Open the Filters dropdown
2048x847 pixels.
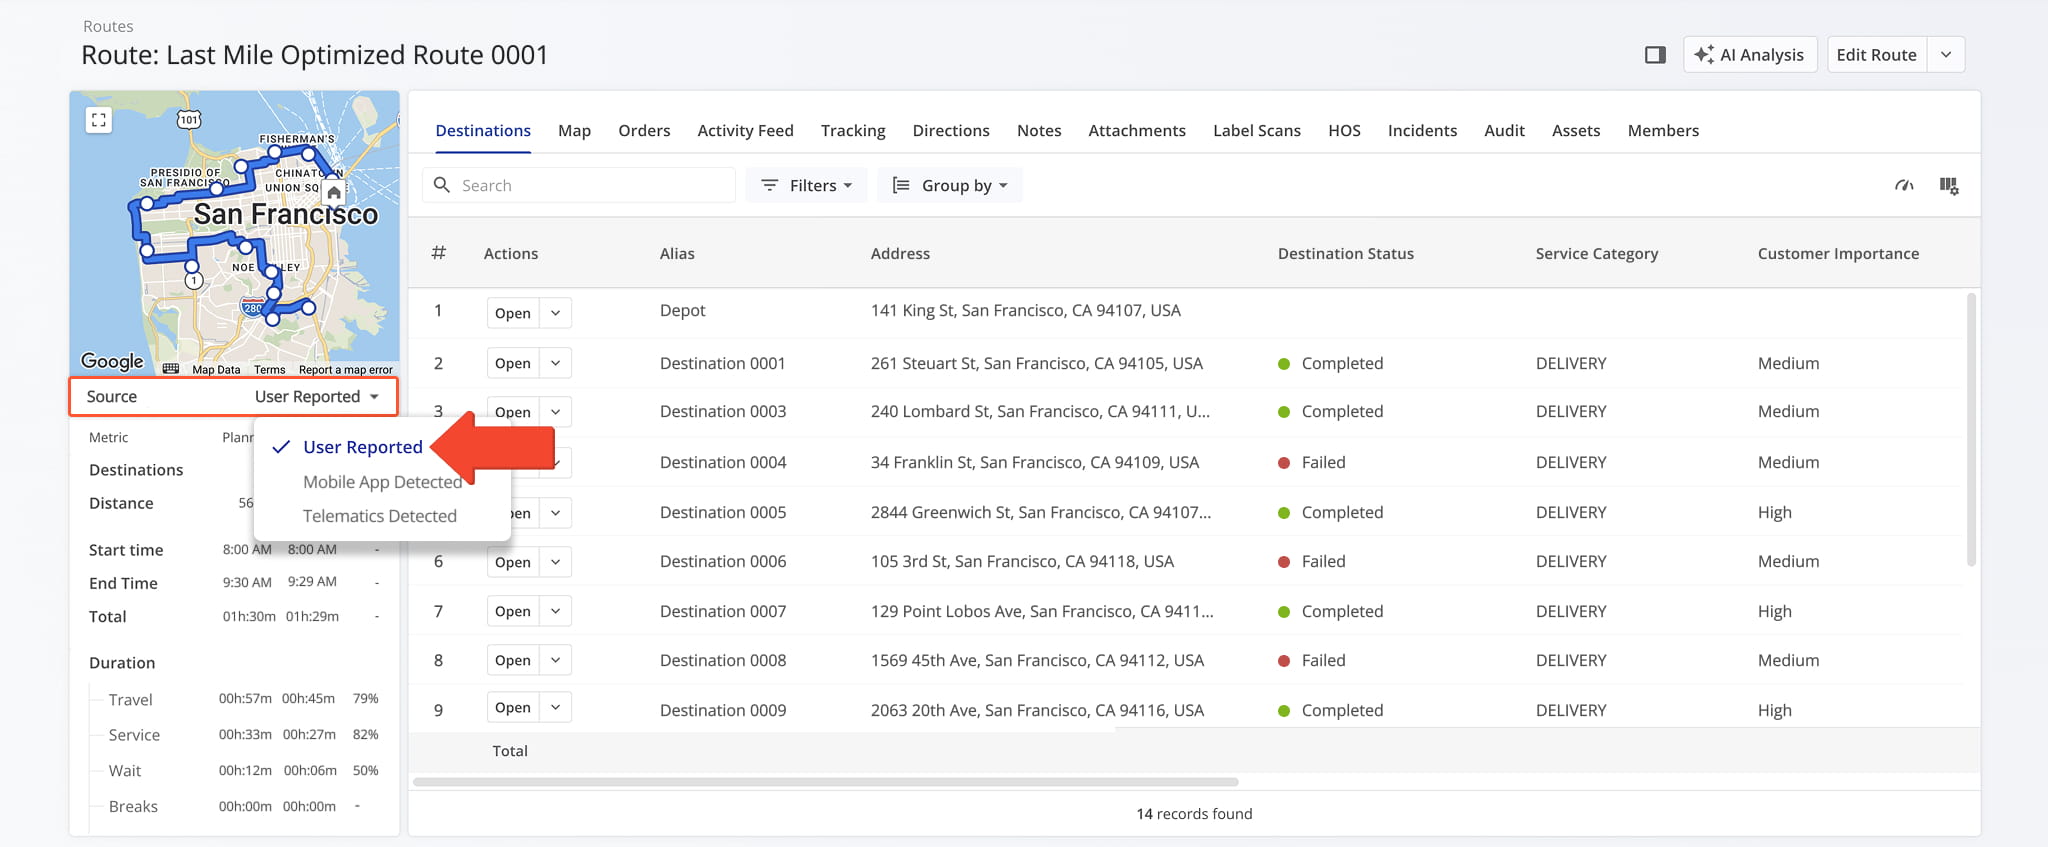click(806, 185)
